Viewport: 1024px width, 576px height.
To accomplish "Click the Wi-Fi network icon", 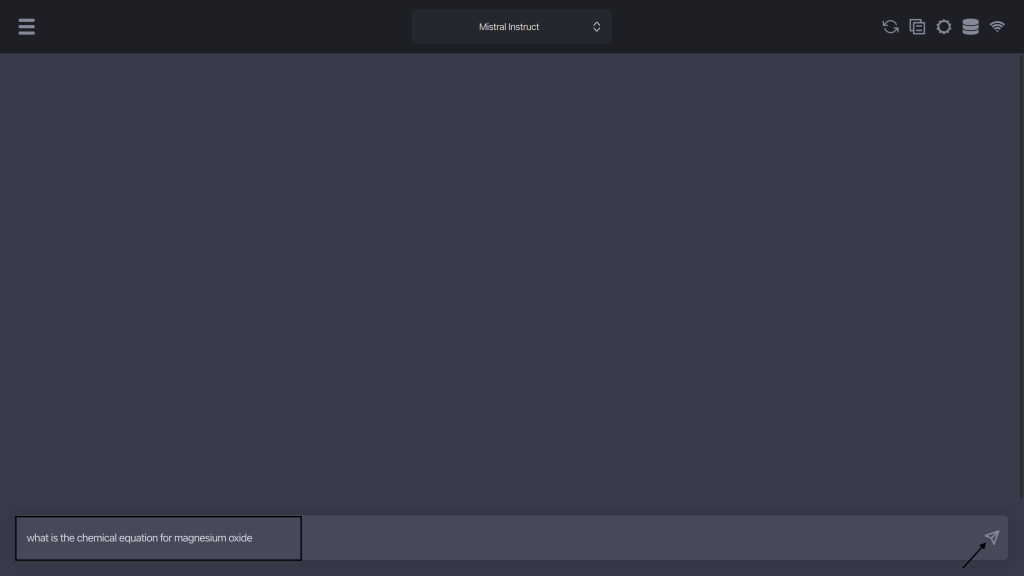I will pos(997,27).
